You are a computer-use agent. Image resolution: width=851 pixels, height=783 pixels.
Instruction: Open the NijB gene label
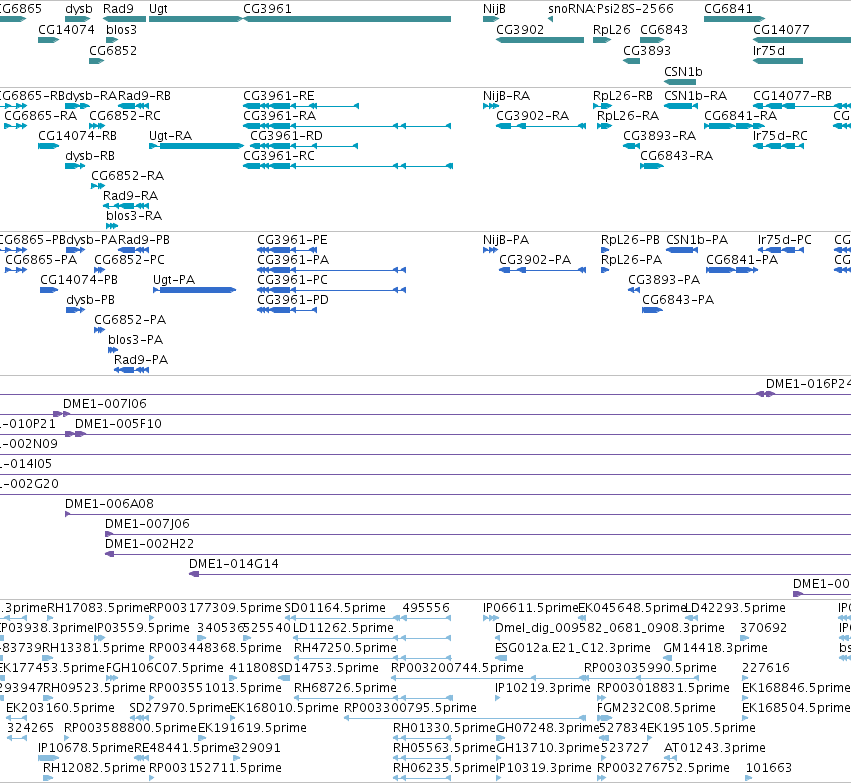pos(494,9)
